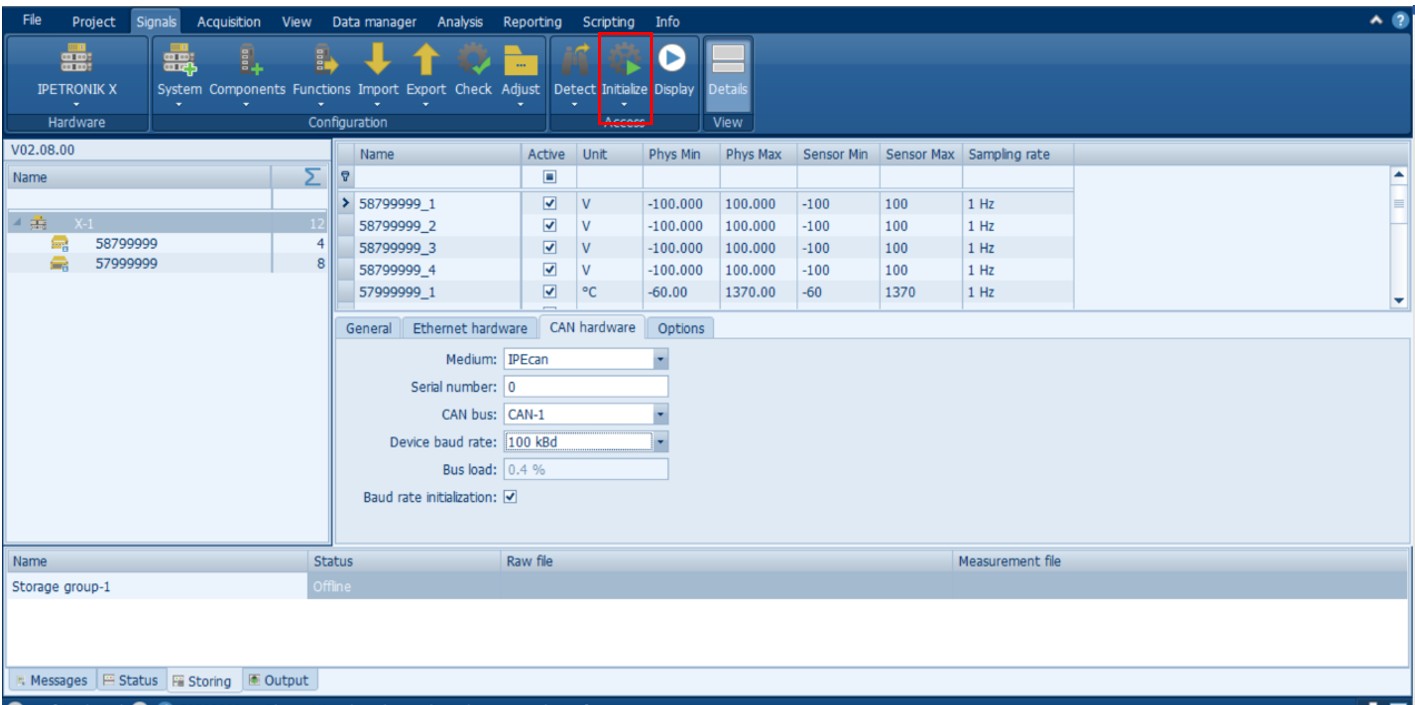Screen dimensions: 1415x705
Task: Click the Import down-arrow icon
Action: pyautogui.click(x=377, y=62)
